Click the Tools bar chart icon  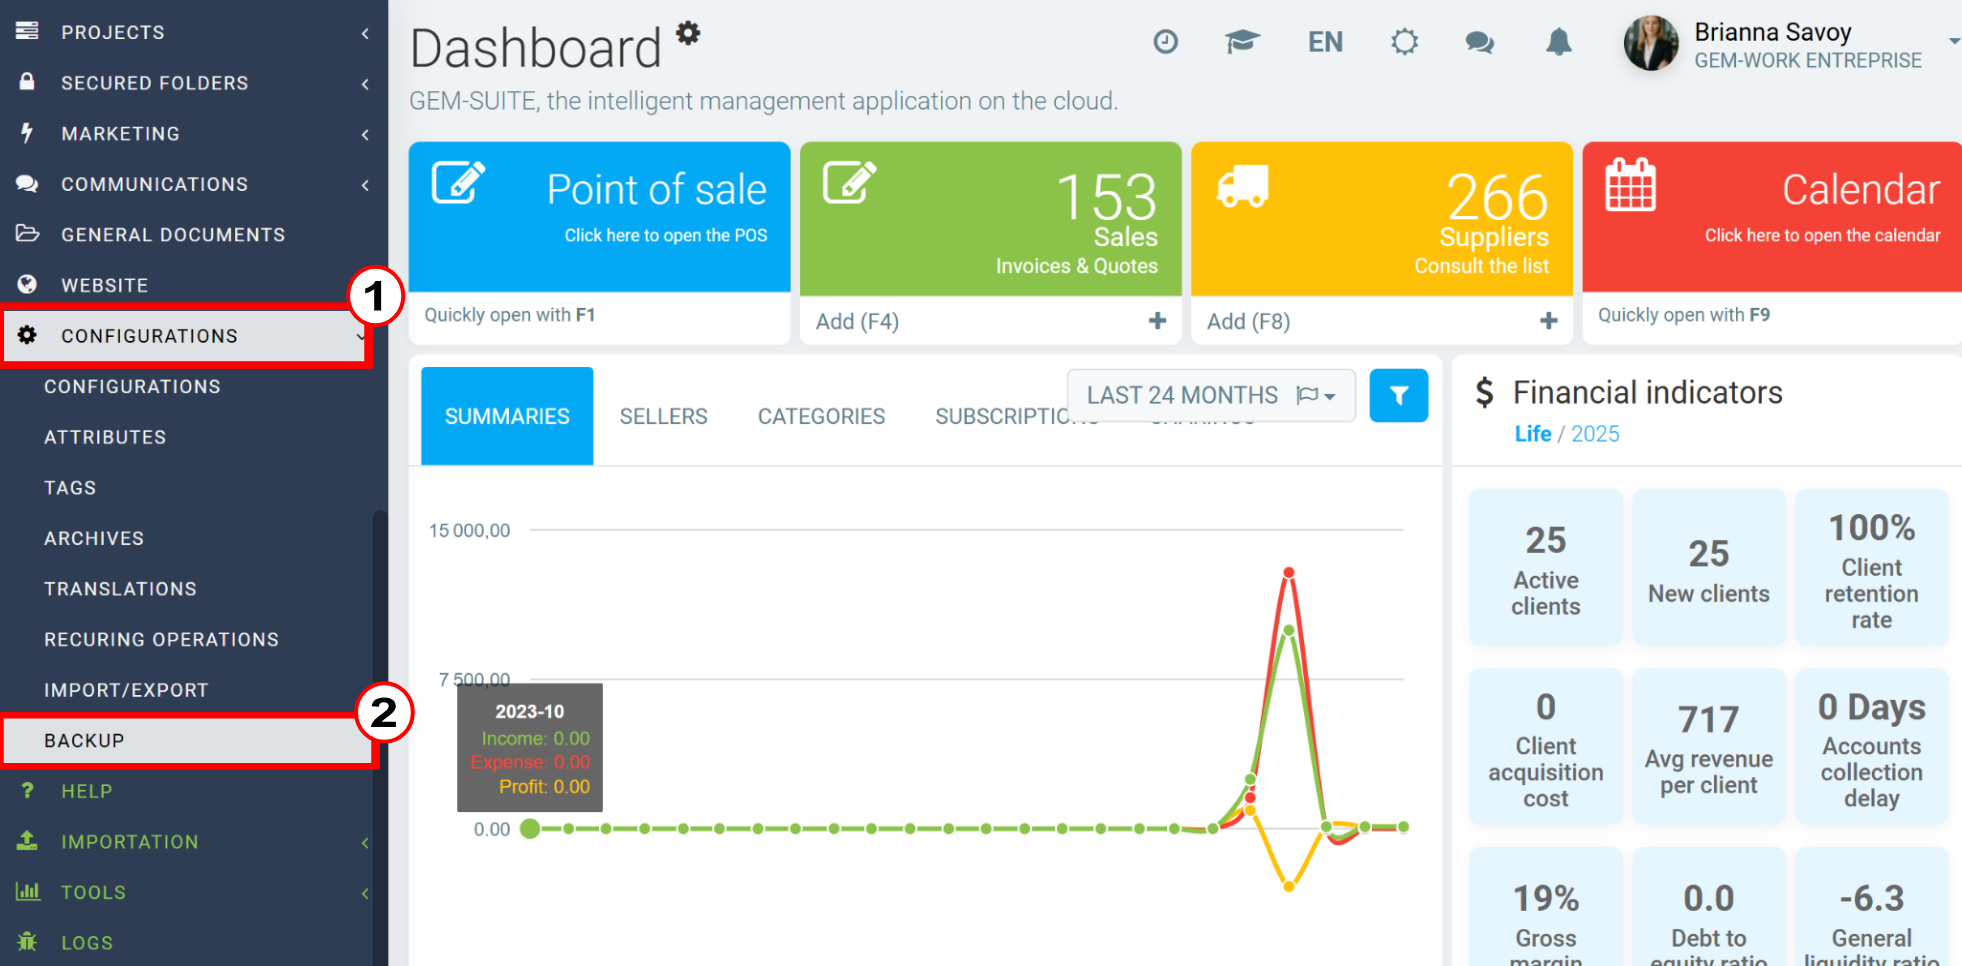tap(27, 891)
